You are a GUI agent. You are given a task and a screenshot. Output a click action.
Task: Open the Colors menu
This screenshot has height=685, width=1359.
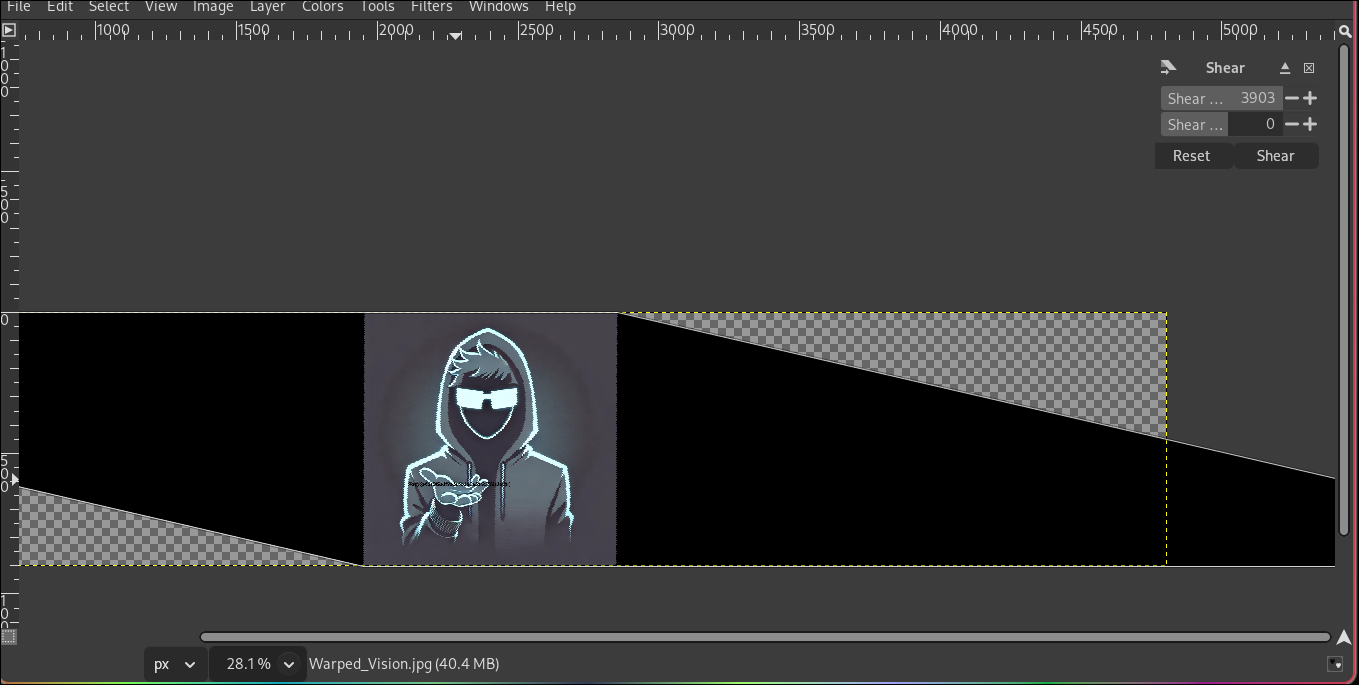[x=322, y=7]
